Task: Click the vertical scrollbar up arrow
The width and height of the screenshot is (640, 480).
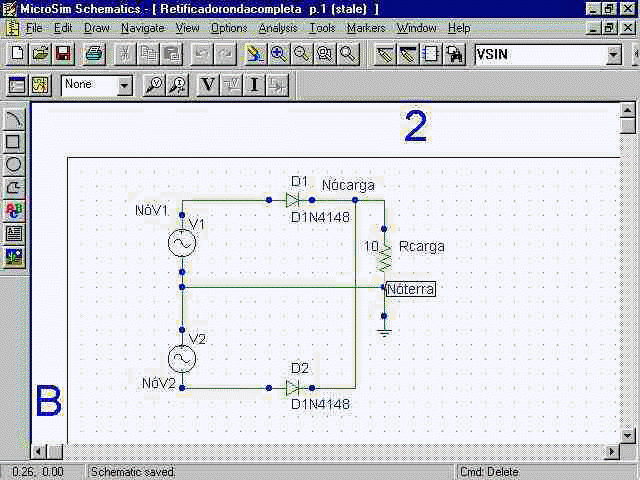Action: coord(627,110)
